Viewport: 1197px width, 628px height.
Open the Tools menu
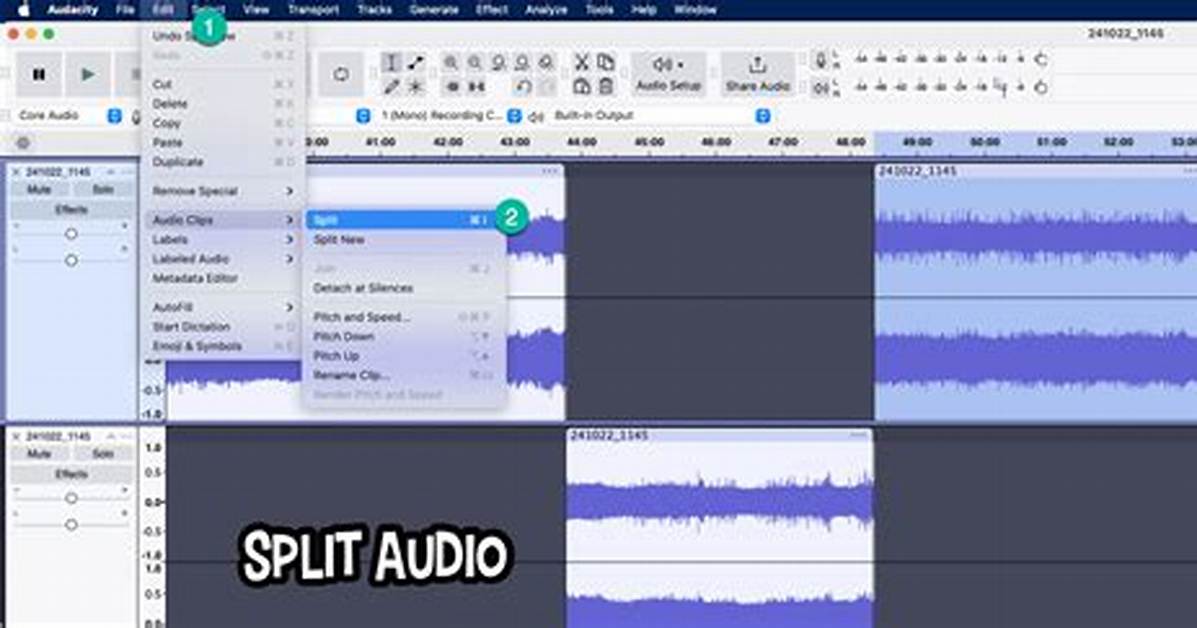pos(599,10)
